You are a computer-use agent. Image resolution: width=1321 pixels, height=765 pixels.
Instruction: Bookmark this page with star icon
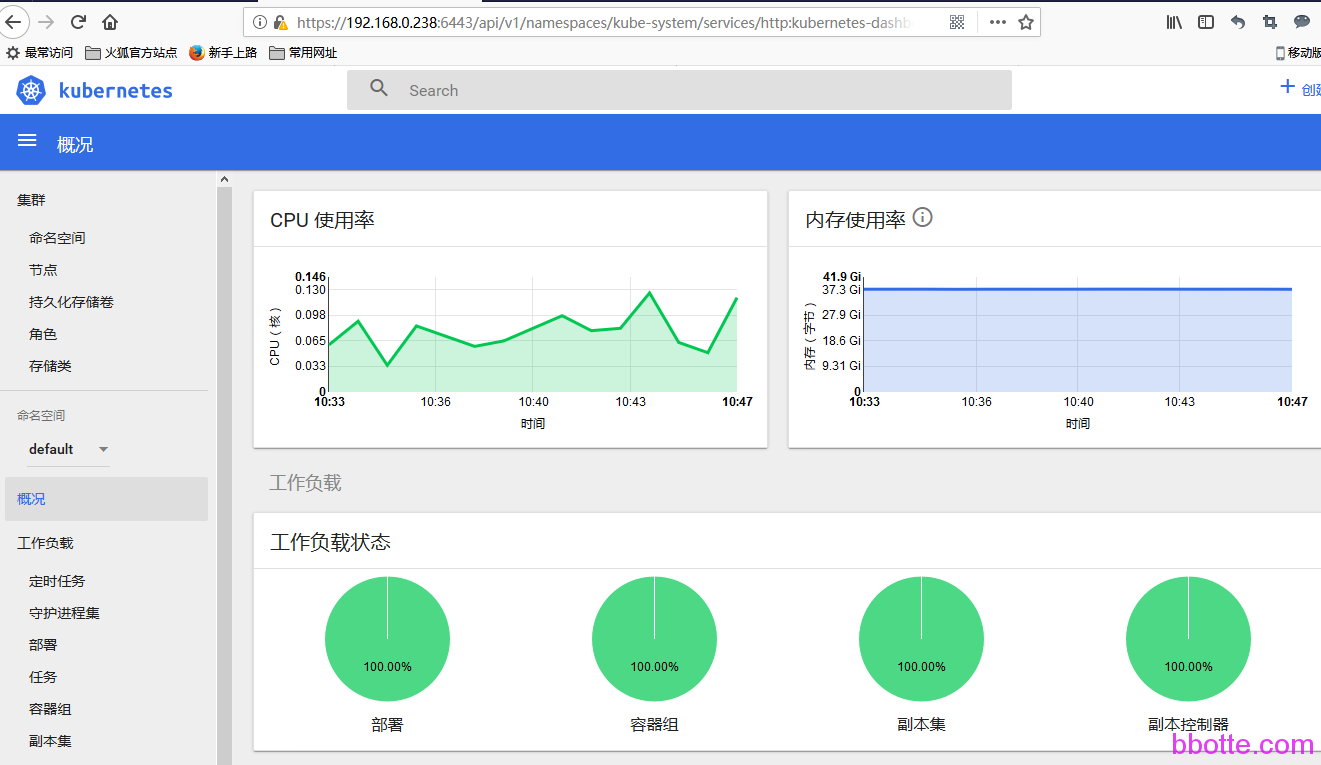pos(1026,22)
